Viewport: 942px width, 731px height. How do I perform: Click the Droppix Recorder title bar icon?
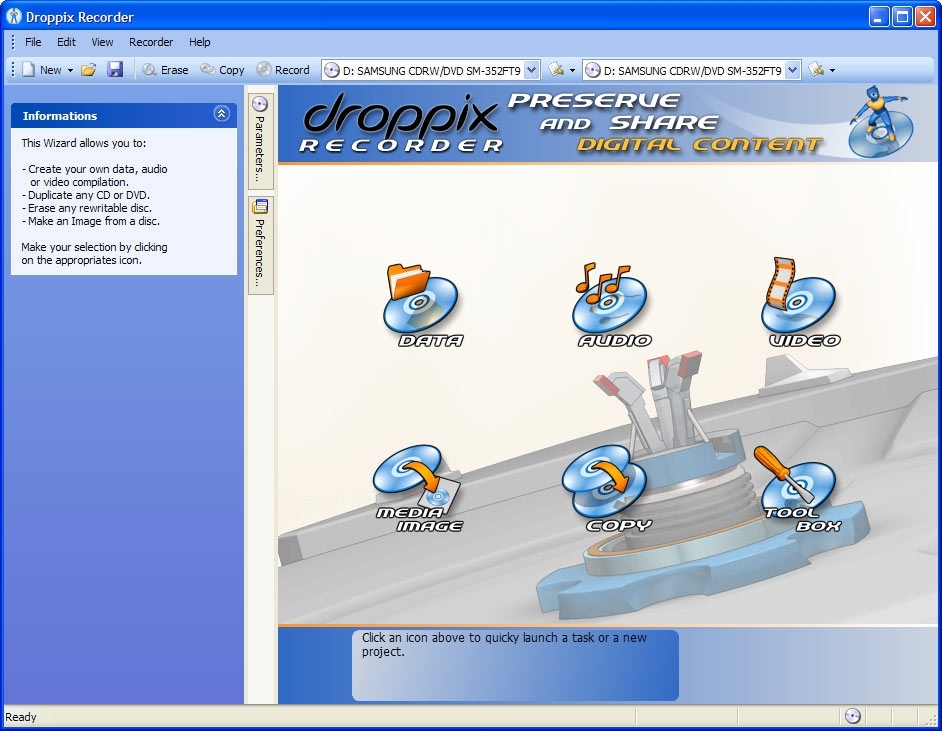13,16
